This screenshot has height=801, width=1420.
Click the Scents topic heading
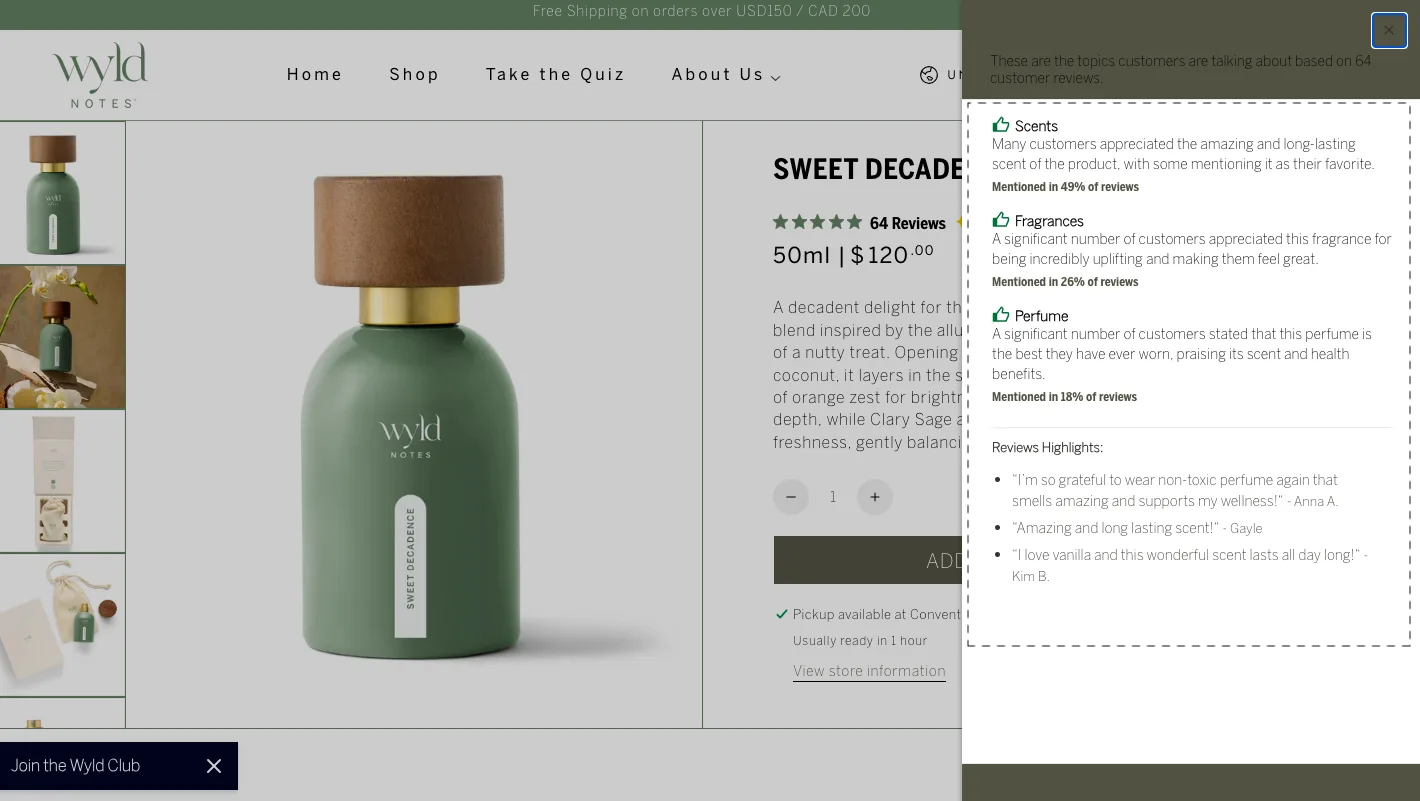(1036, 126)
